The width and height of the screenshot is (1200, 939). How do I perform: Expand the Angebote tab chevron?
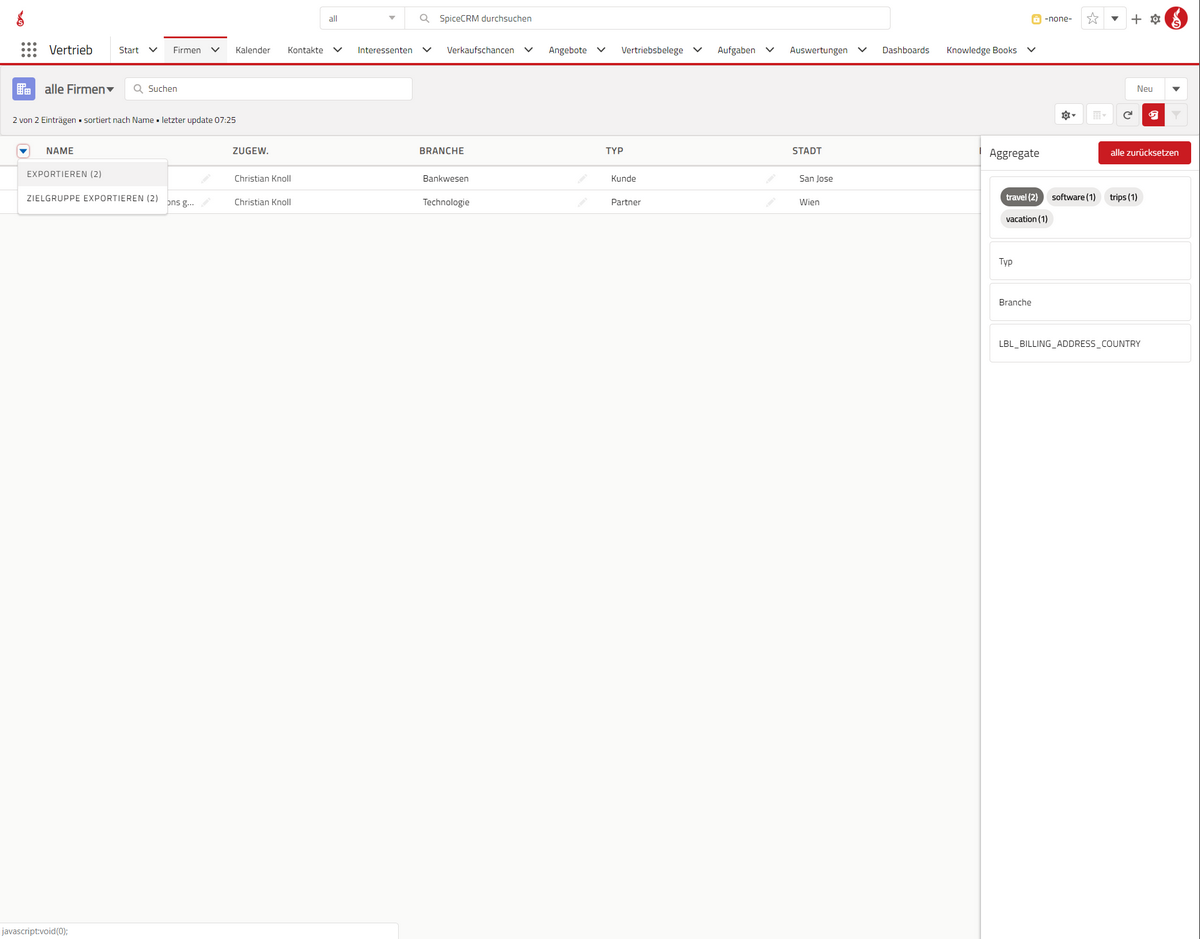(601, 50)
